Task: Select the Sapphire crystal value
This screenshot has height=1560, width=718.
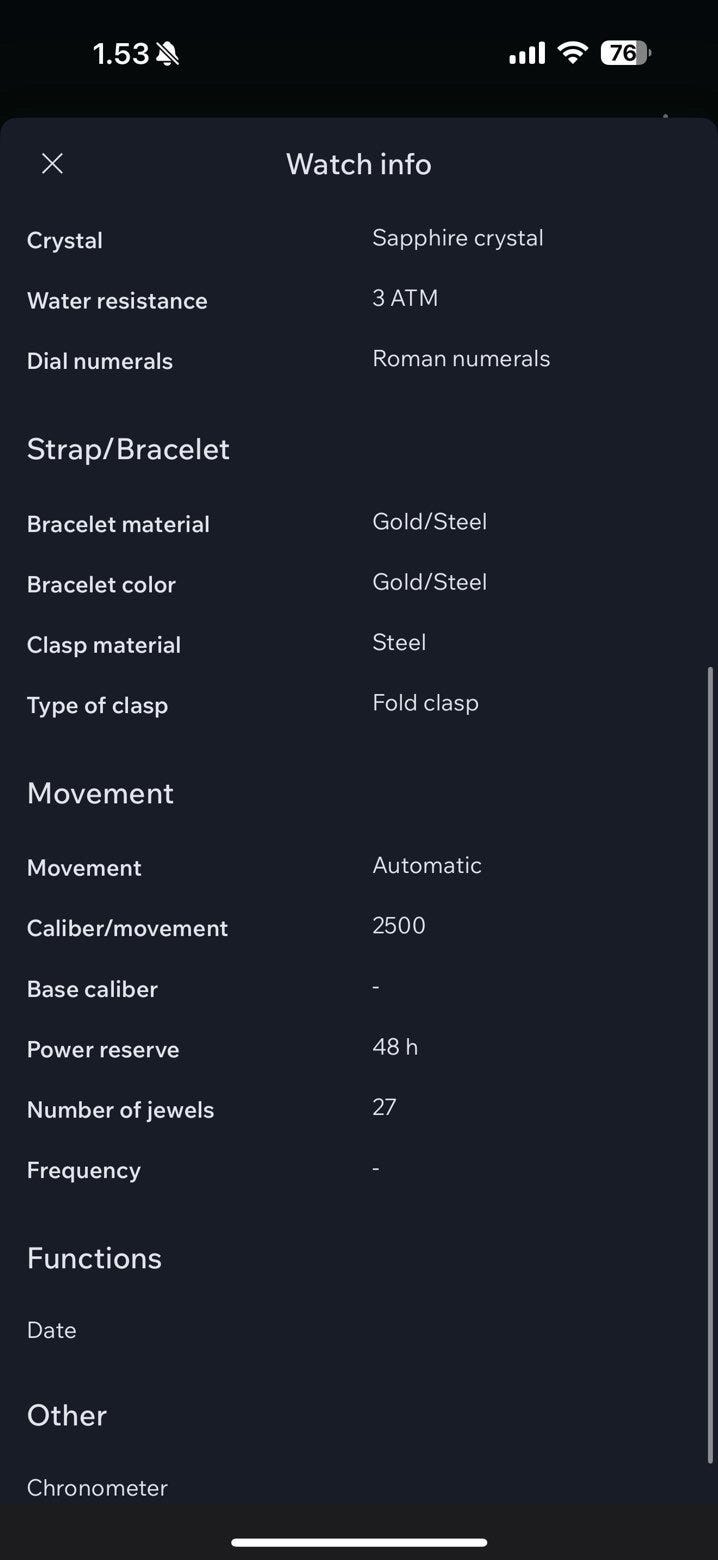Action: 457,238
